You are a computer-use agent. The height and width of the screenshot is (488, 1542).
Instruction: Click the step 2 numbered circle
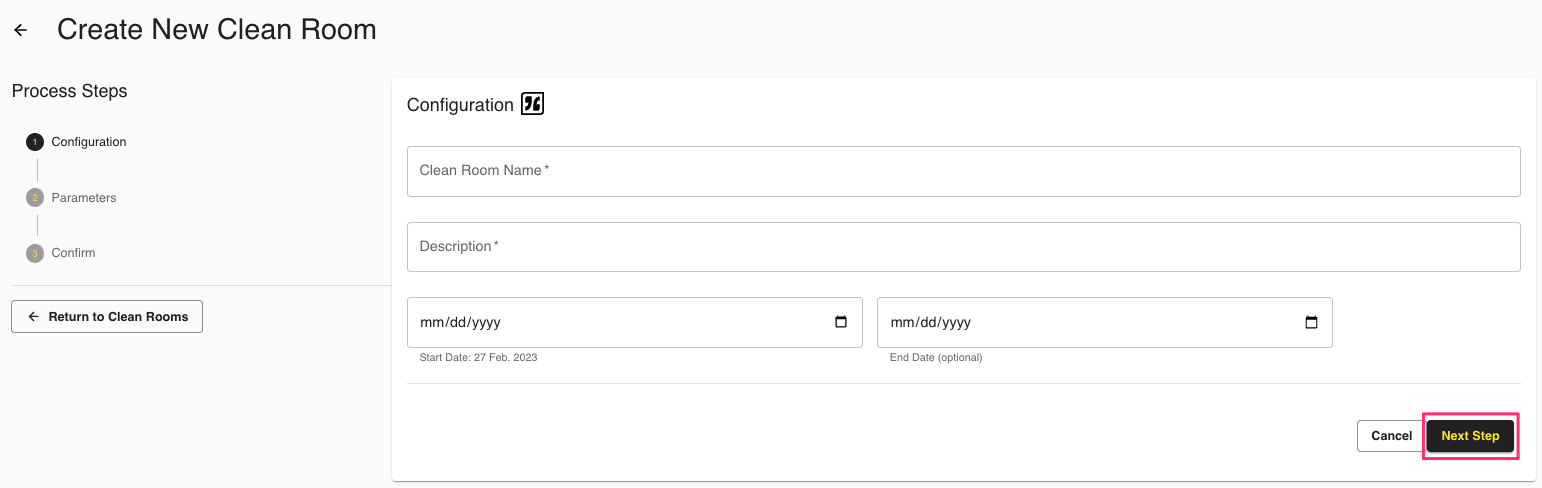35,198
